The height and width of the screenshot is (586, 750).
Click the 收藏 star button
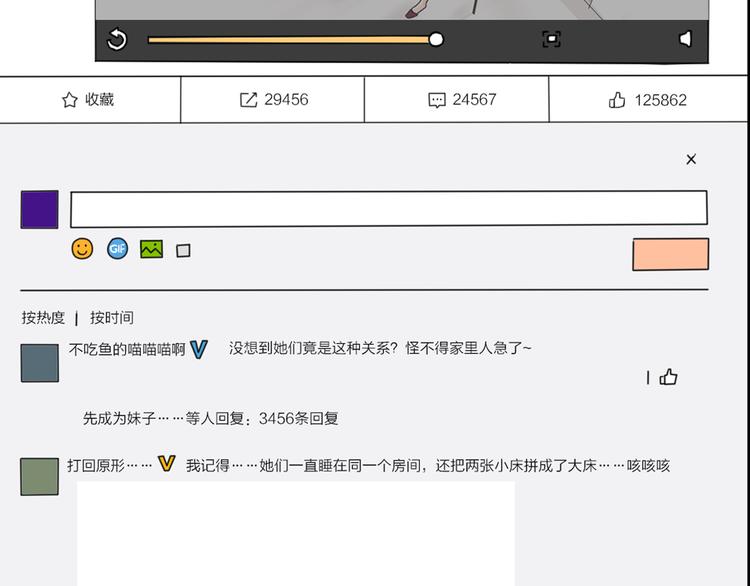(x=88, y=100)
